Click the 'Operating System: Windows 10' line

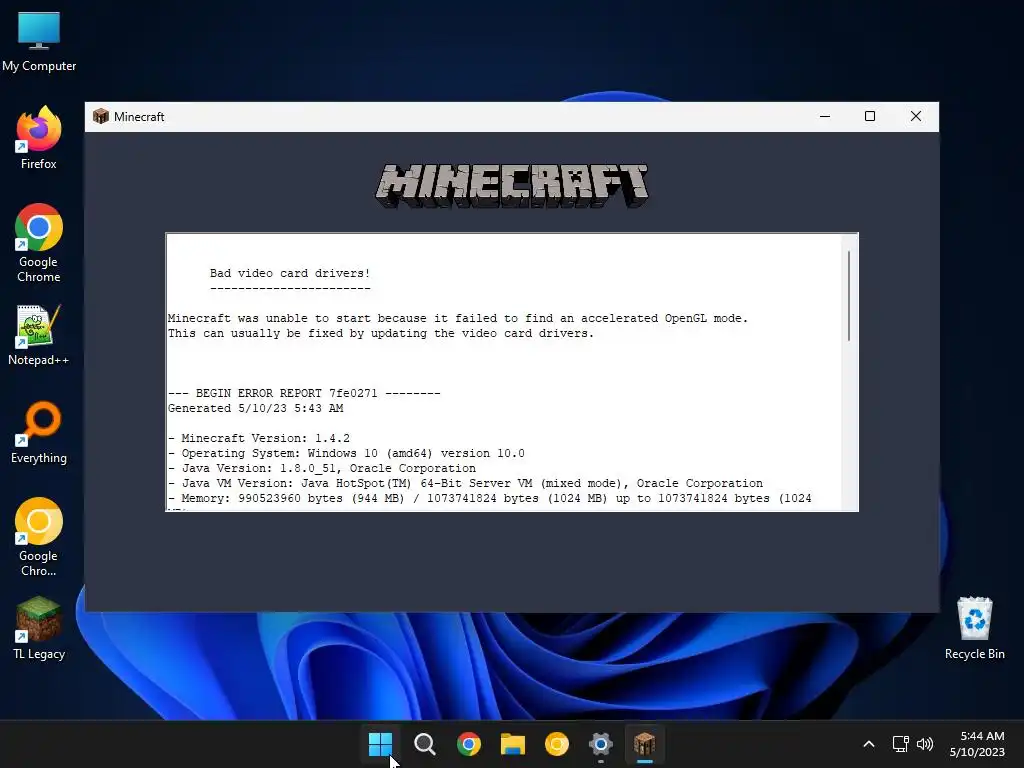pyautogui.click(x=346, y=453)
